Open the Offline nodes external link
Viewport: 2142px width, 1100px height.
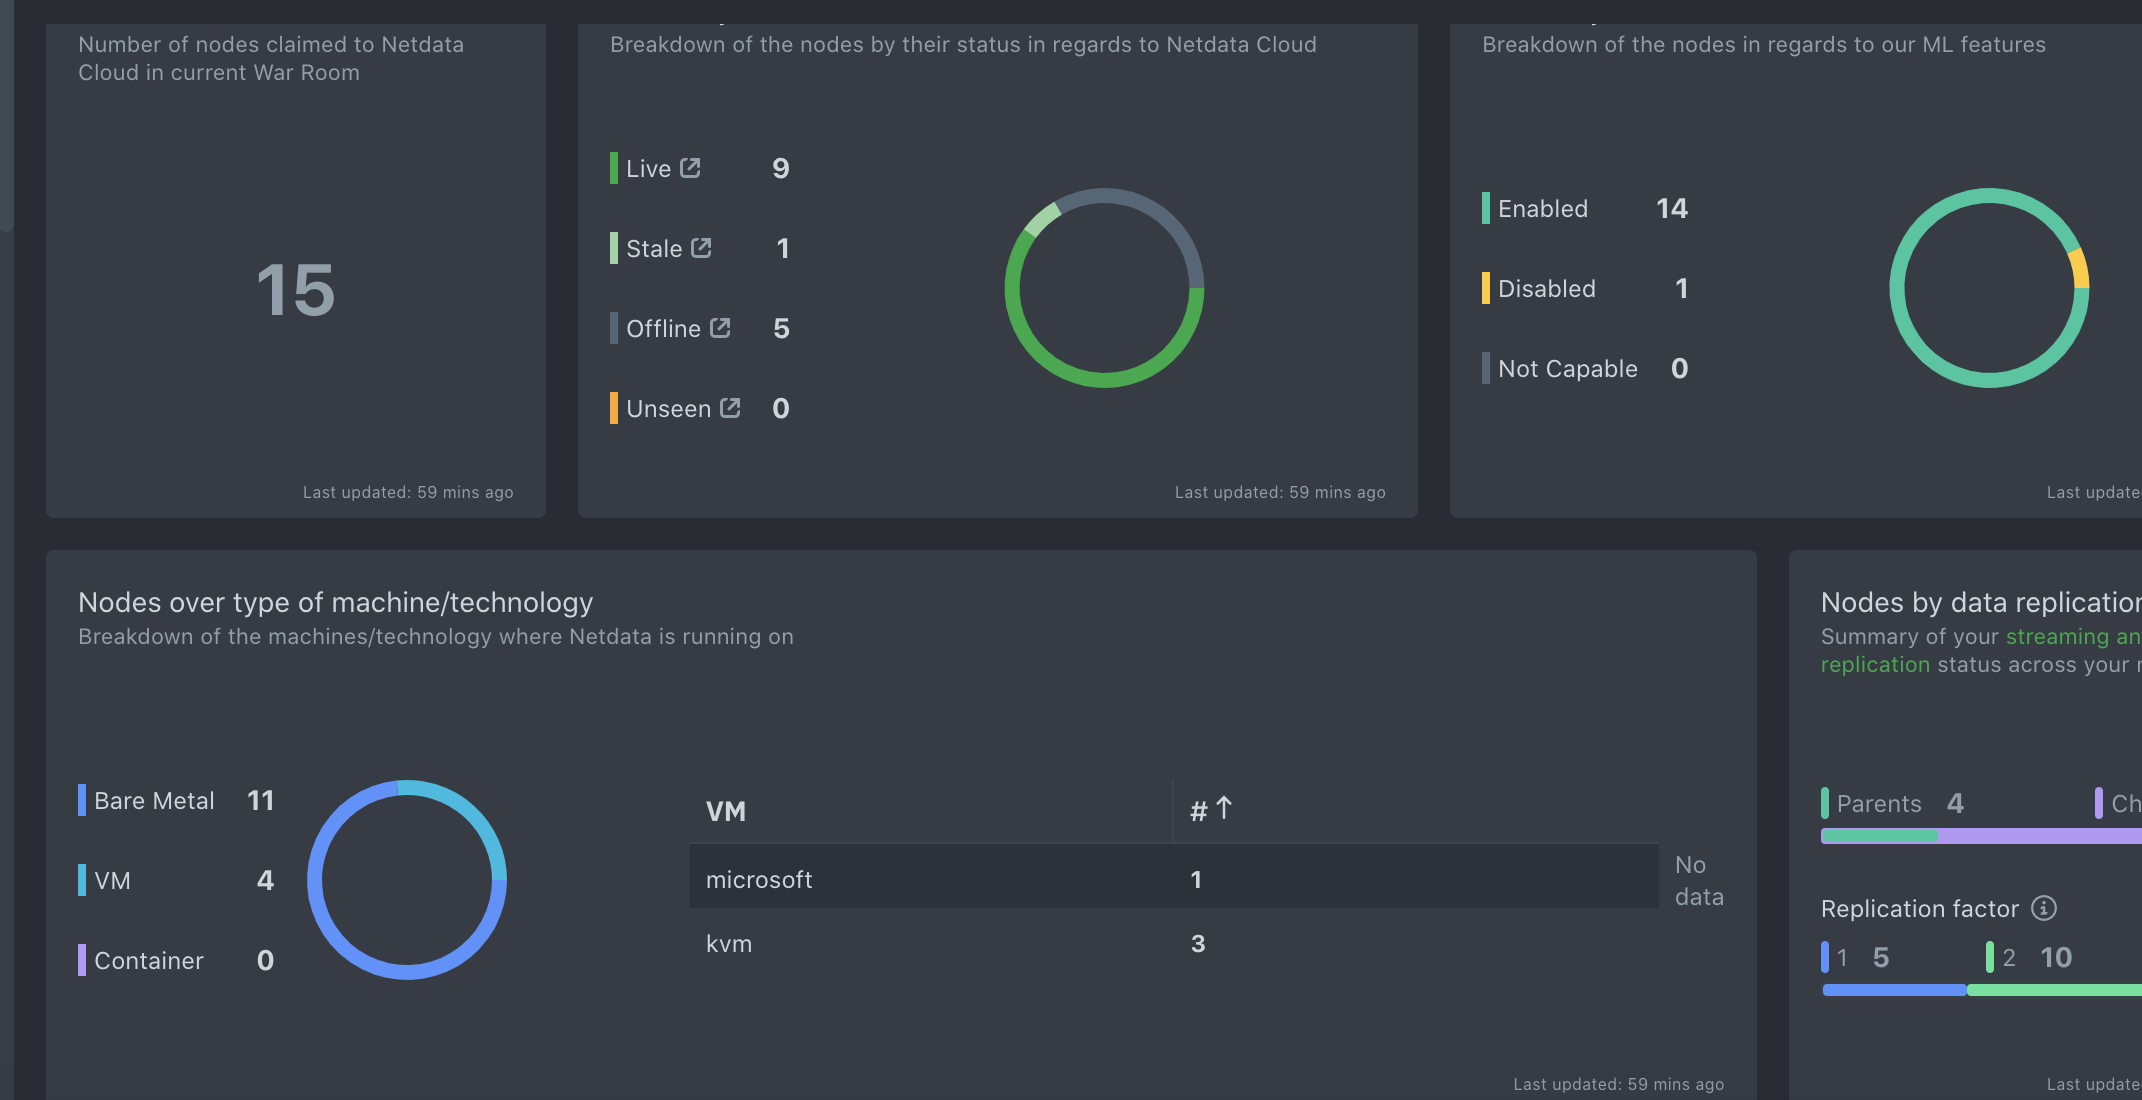point(721,328)
